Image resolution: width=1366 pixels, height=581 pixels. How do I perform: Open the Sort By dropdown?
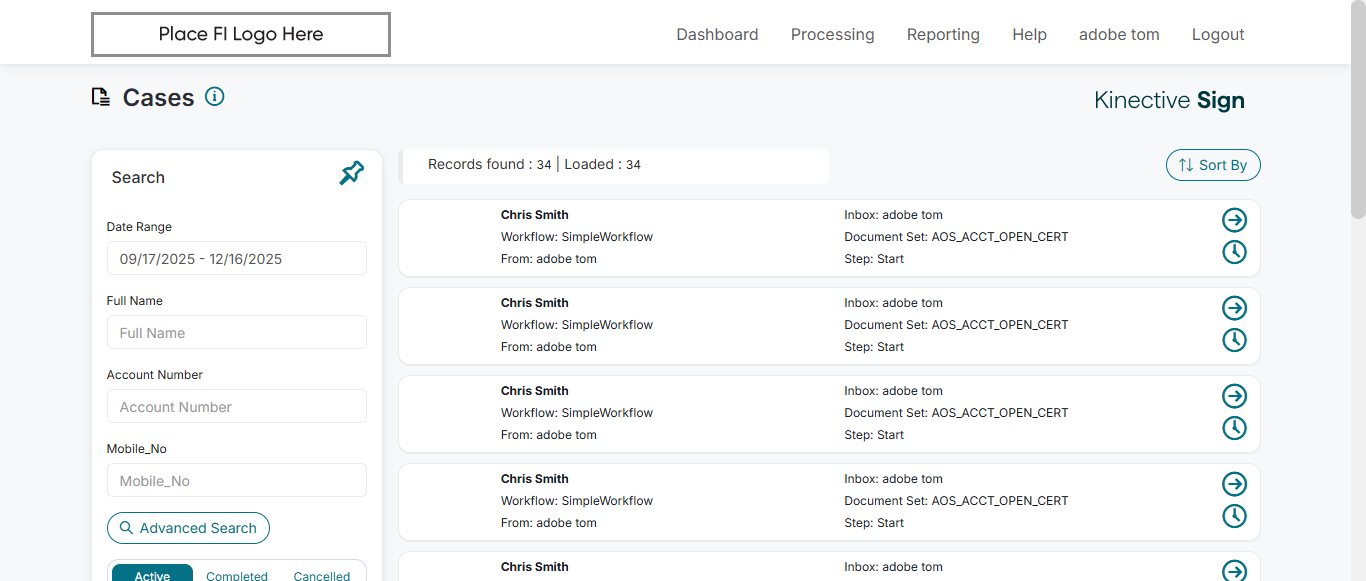coord(1213,165)
